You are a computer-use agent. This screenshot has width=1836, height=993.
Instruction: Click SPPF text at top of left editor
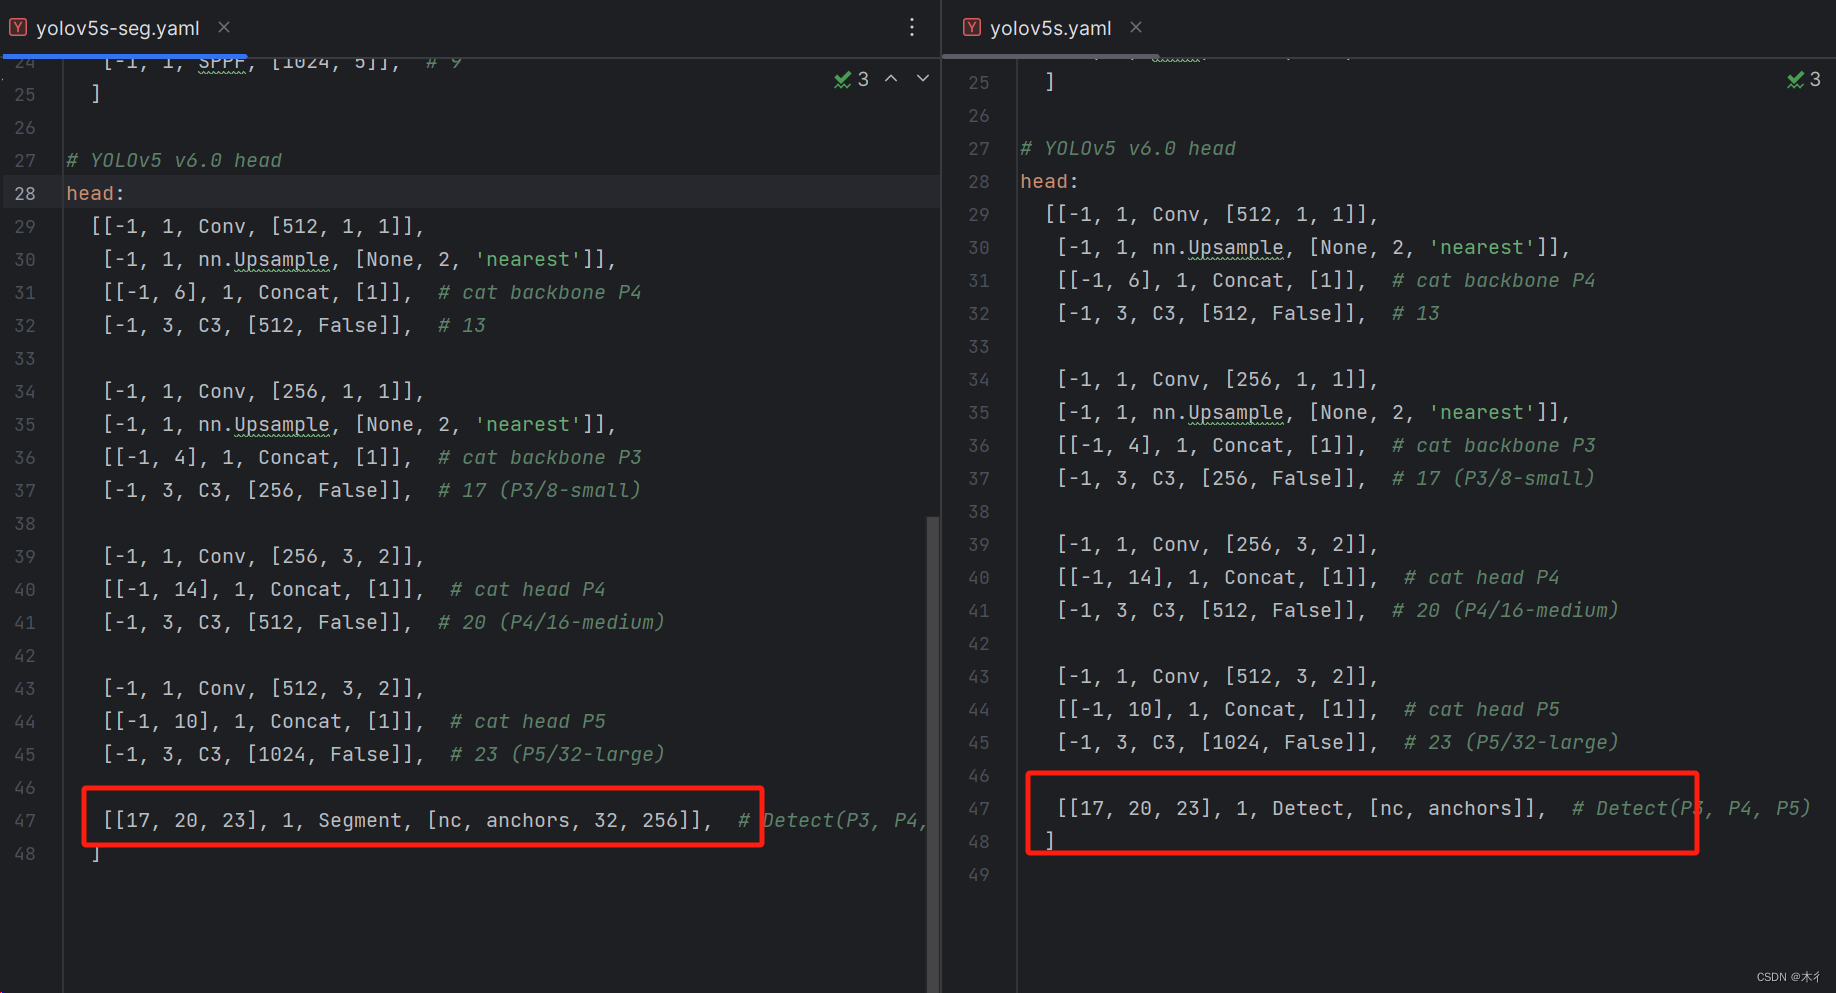pos(222,64)
